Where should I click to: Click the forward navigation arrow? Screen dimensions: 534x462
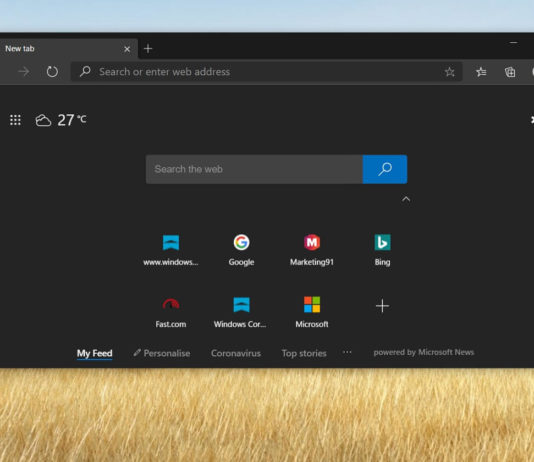click(x=24, y=71)
